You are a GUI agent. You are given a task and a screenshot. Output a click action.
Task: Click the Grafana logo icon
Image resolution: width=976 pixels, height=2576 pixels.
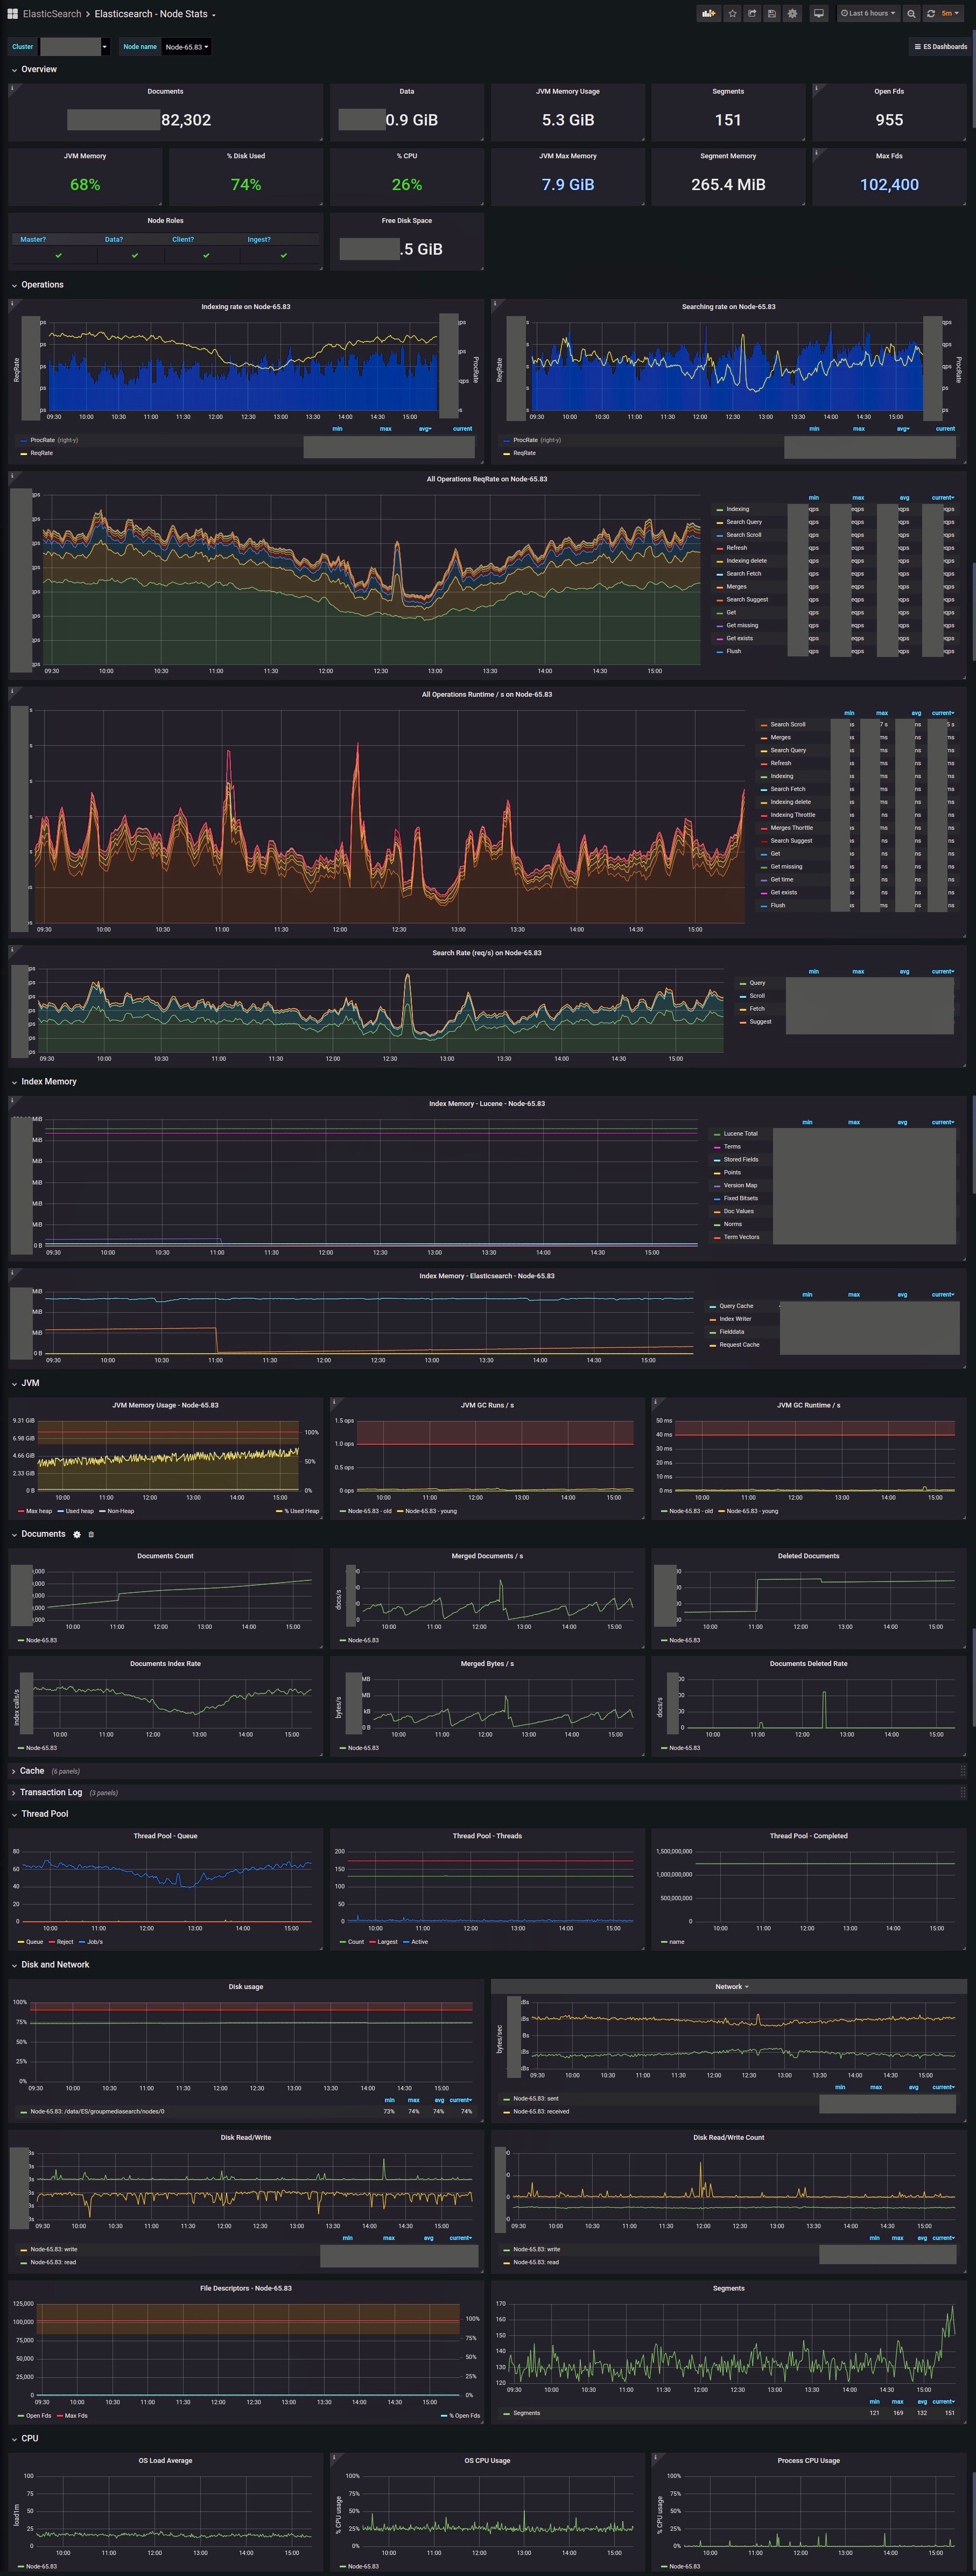click(x=12, y=14)
